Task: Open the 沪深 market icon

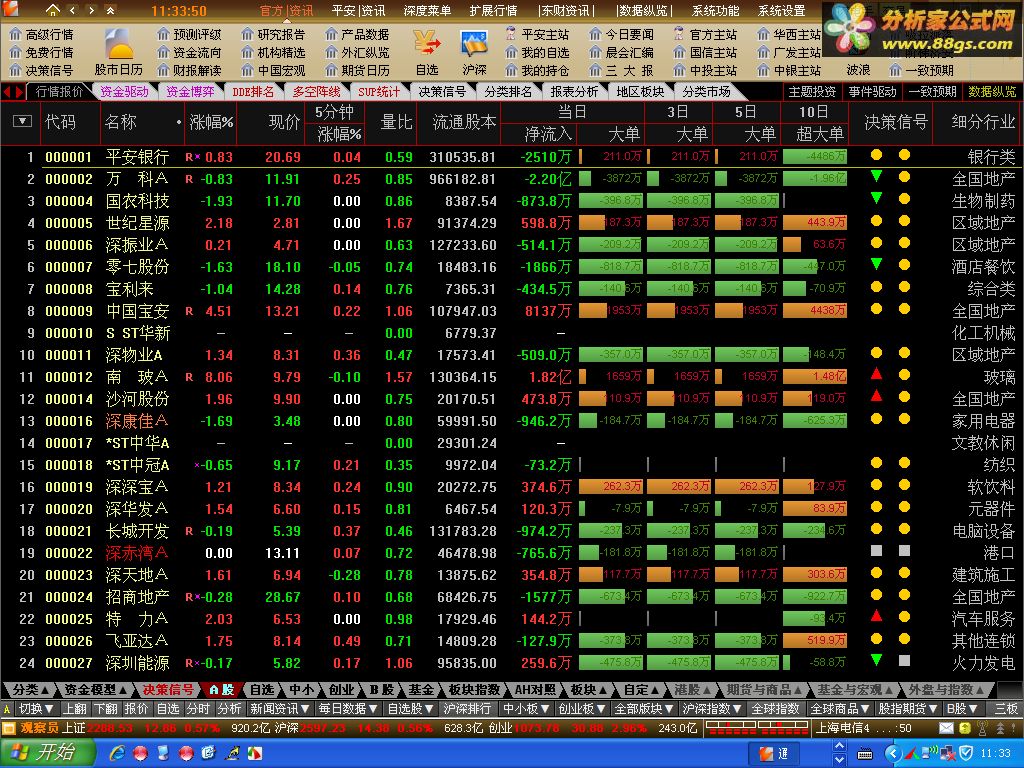Action: (x=474, y=53)
